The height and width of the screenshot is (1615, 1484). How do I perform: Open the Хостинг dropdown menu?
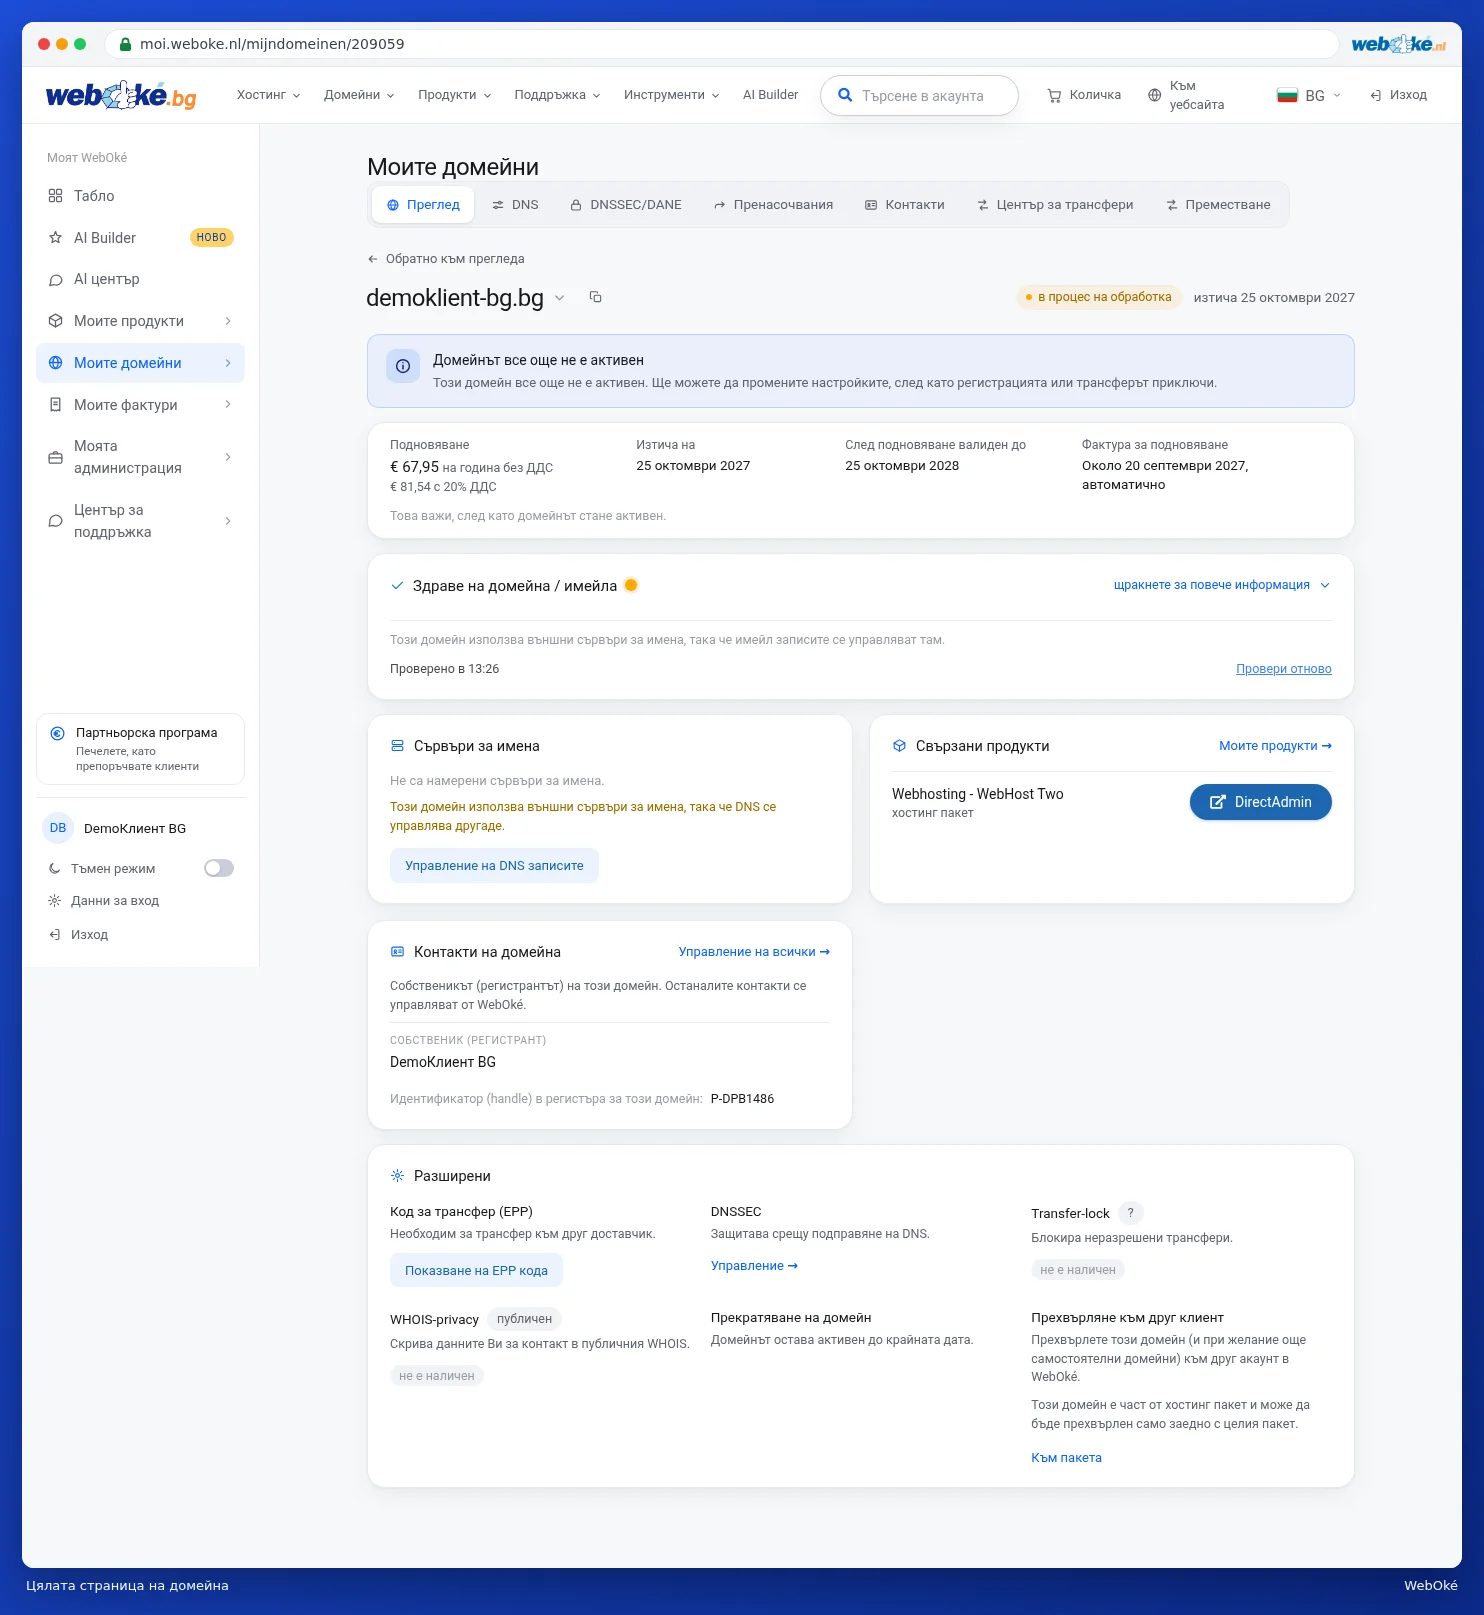268,95
